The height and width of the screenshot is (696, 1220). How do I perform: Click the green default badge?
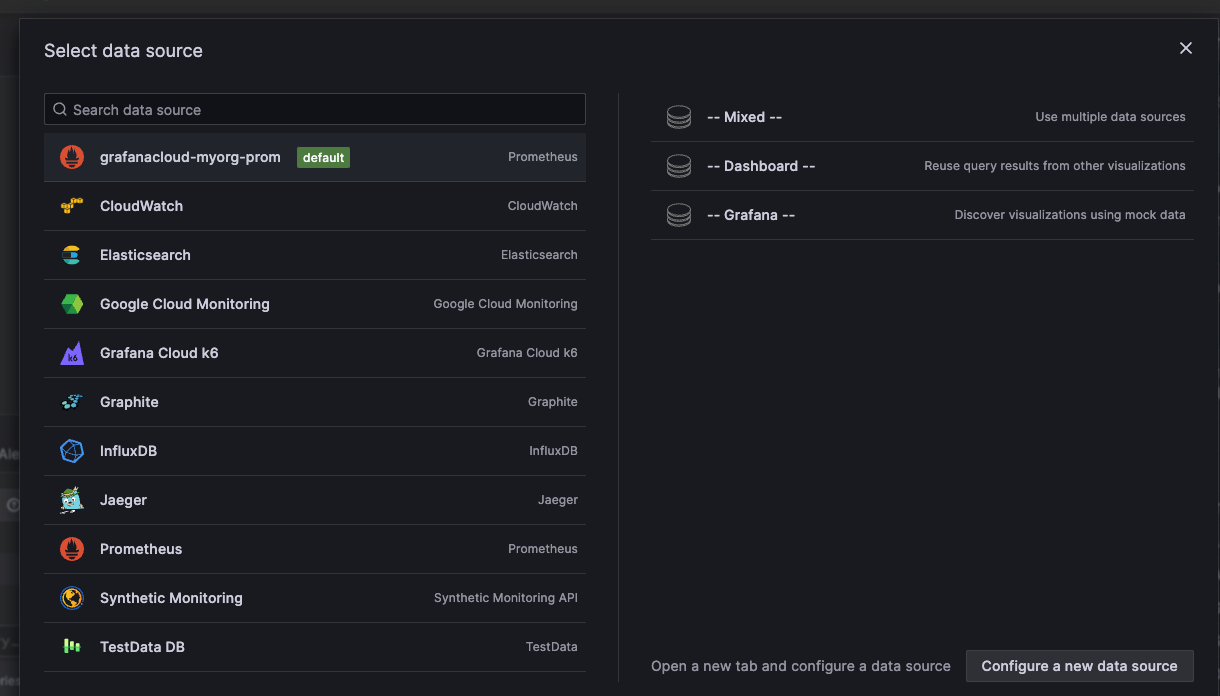323,157
